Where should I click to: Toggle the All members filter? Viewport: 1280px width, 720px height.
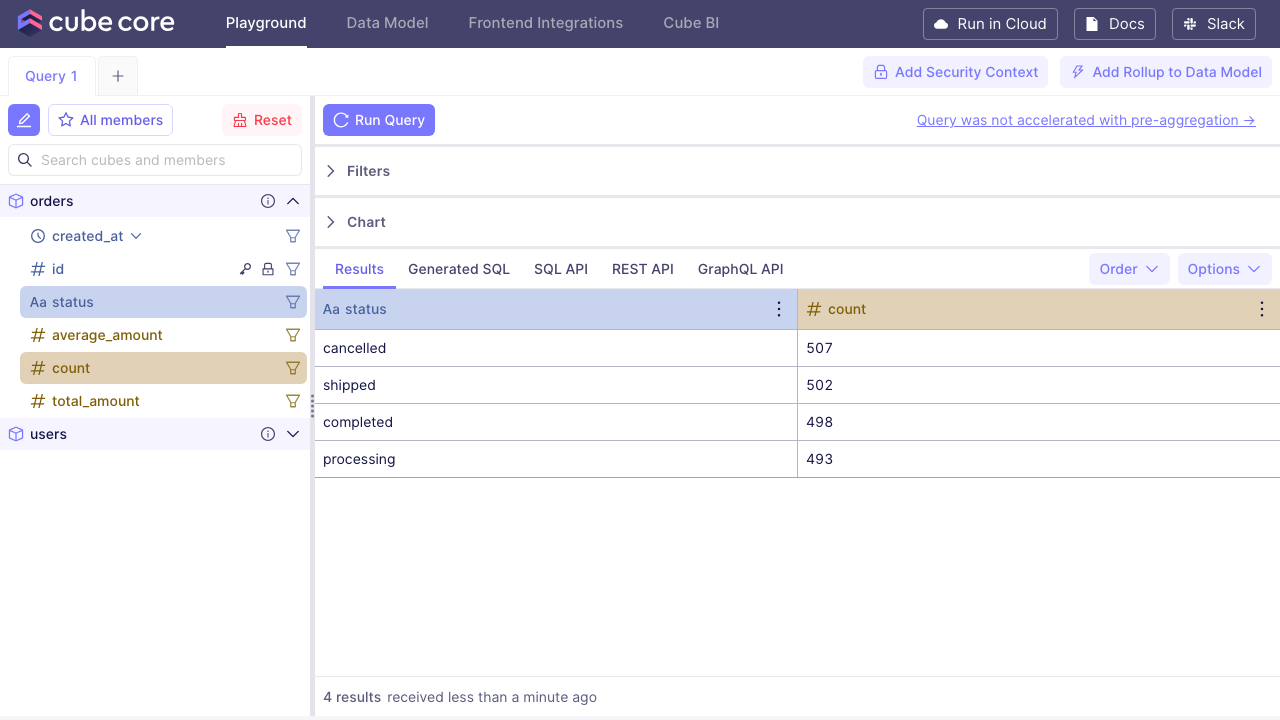click(x=110, y=120)
